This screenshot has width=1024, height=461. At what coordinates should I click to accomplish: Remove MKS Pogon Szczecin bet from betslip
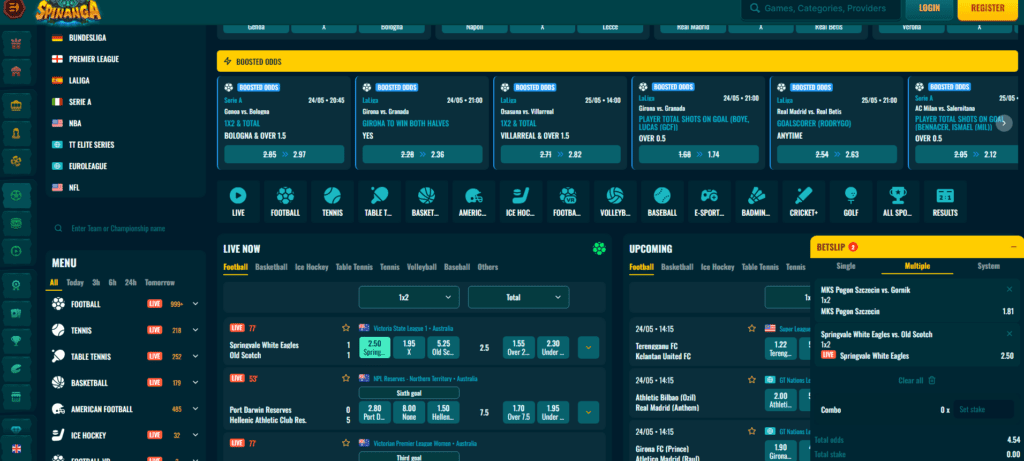(1009, 289)
